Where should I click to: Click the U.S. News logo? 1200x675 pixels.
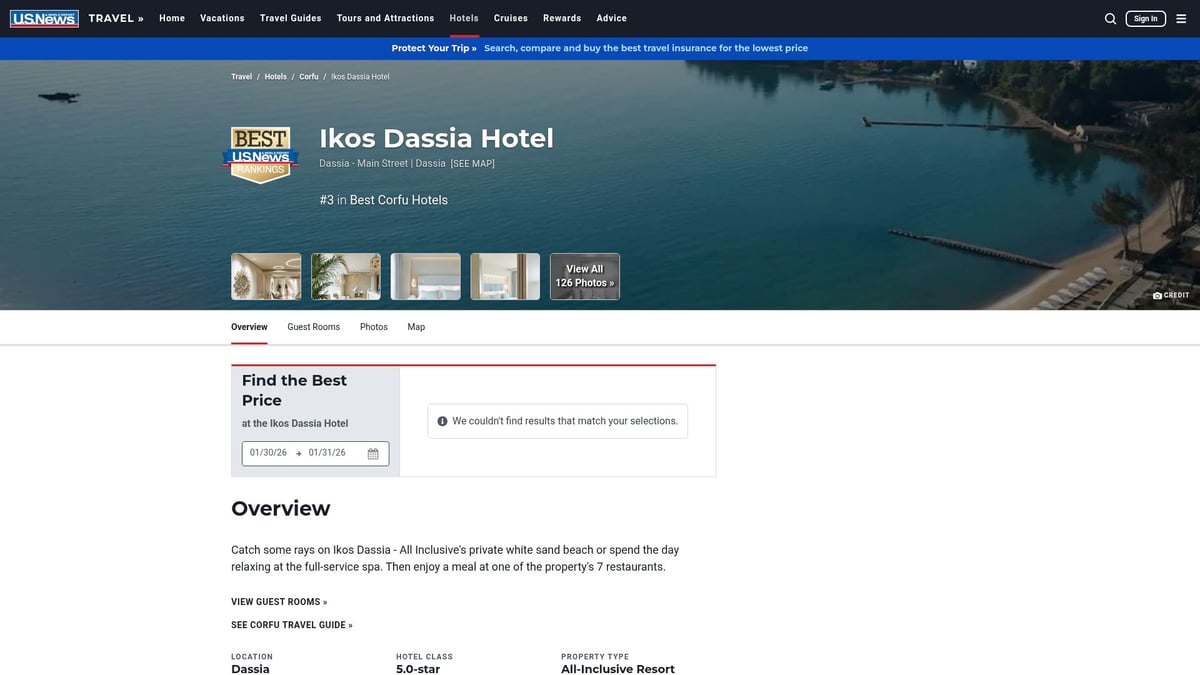coord(44,17)
